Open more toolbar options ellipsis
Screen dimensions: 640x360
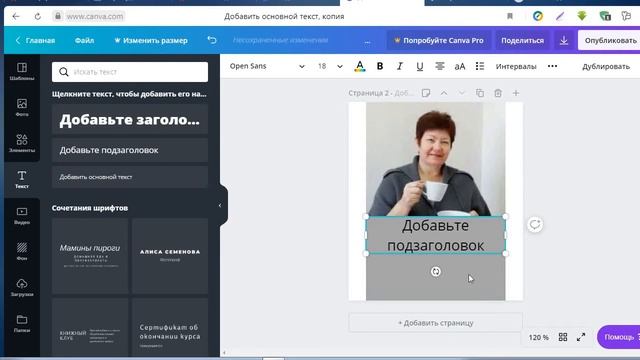(x=552, y=66)
